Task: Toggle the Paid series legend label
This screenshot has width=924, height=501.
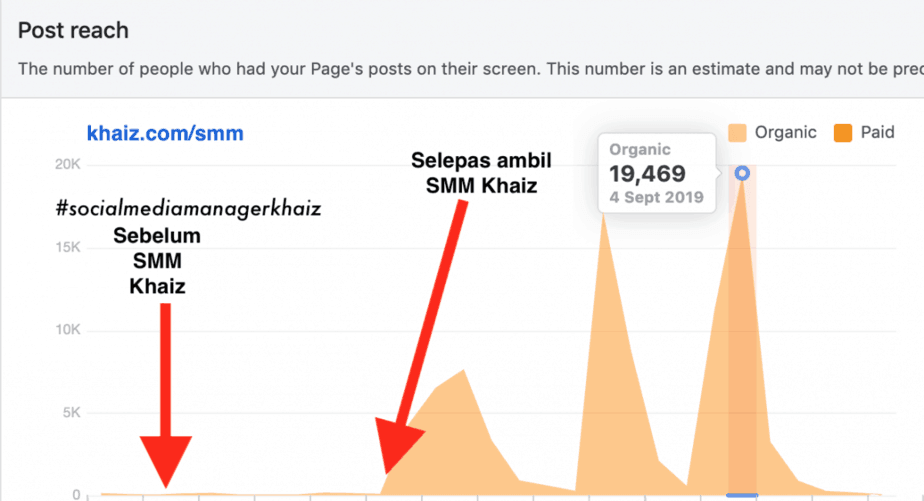Action: pos(878,132)
